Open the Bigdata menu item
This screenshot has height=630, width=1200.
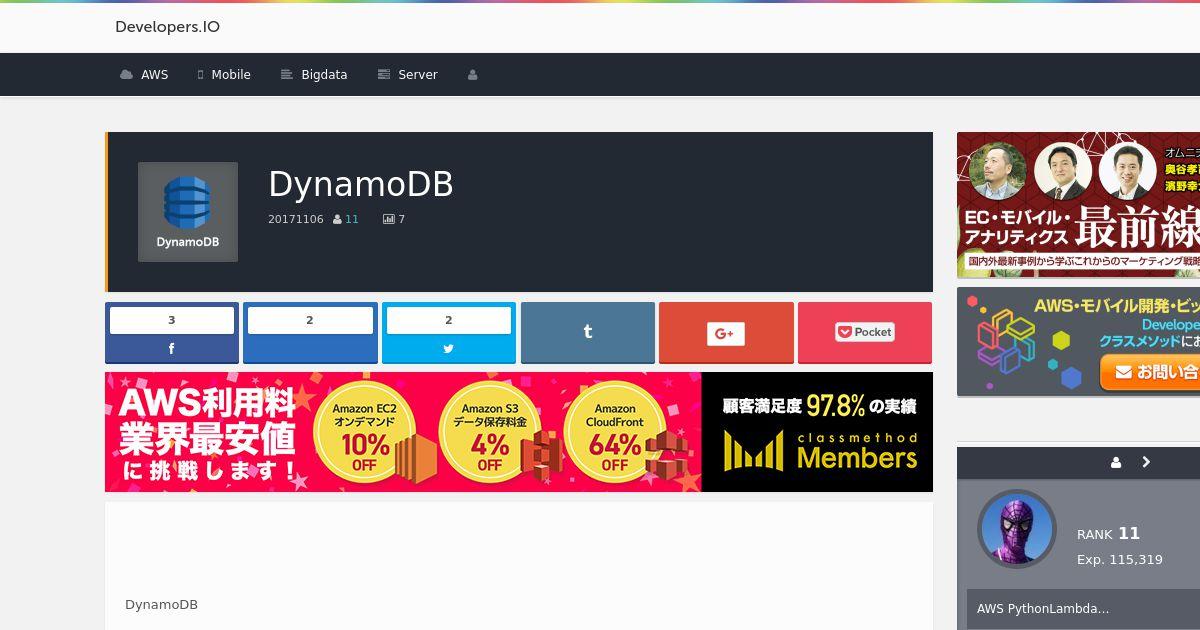[x=314, y=75]
